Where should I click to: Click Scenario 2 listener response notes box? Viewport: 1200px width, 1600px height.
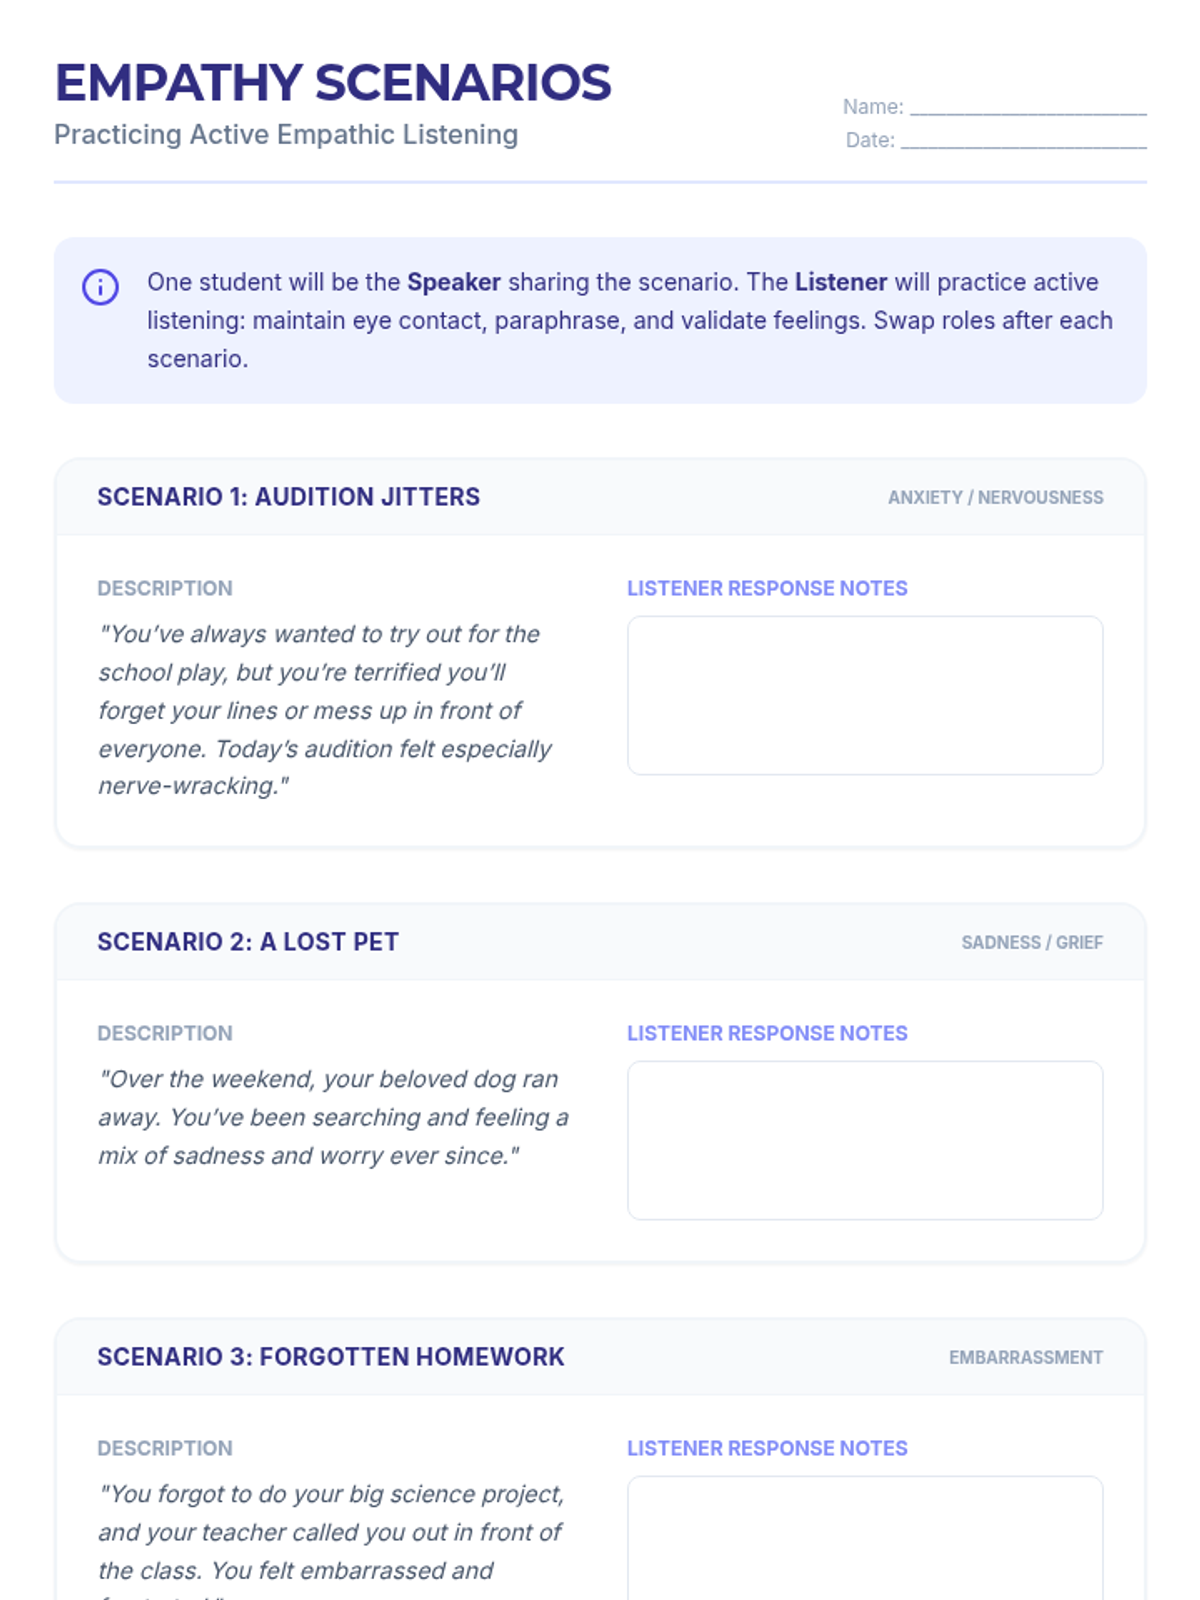click(865, 1140)
